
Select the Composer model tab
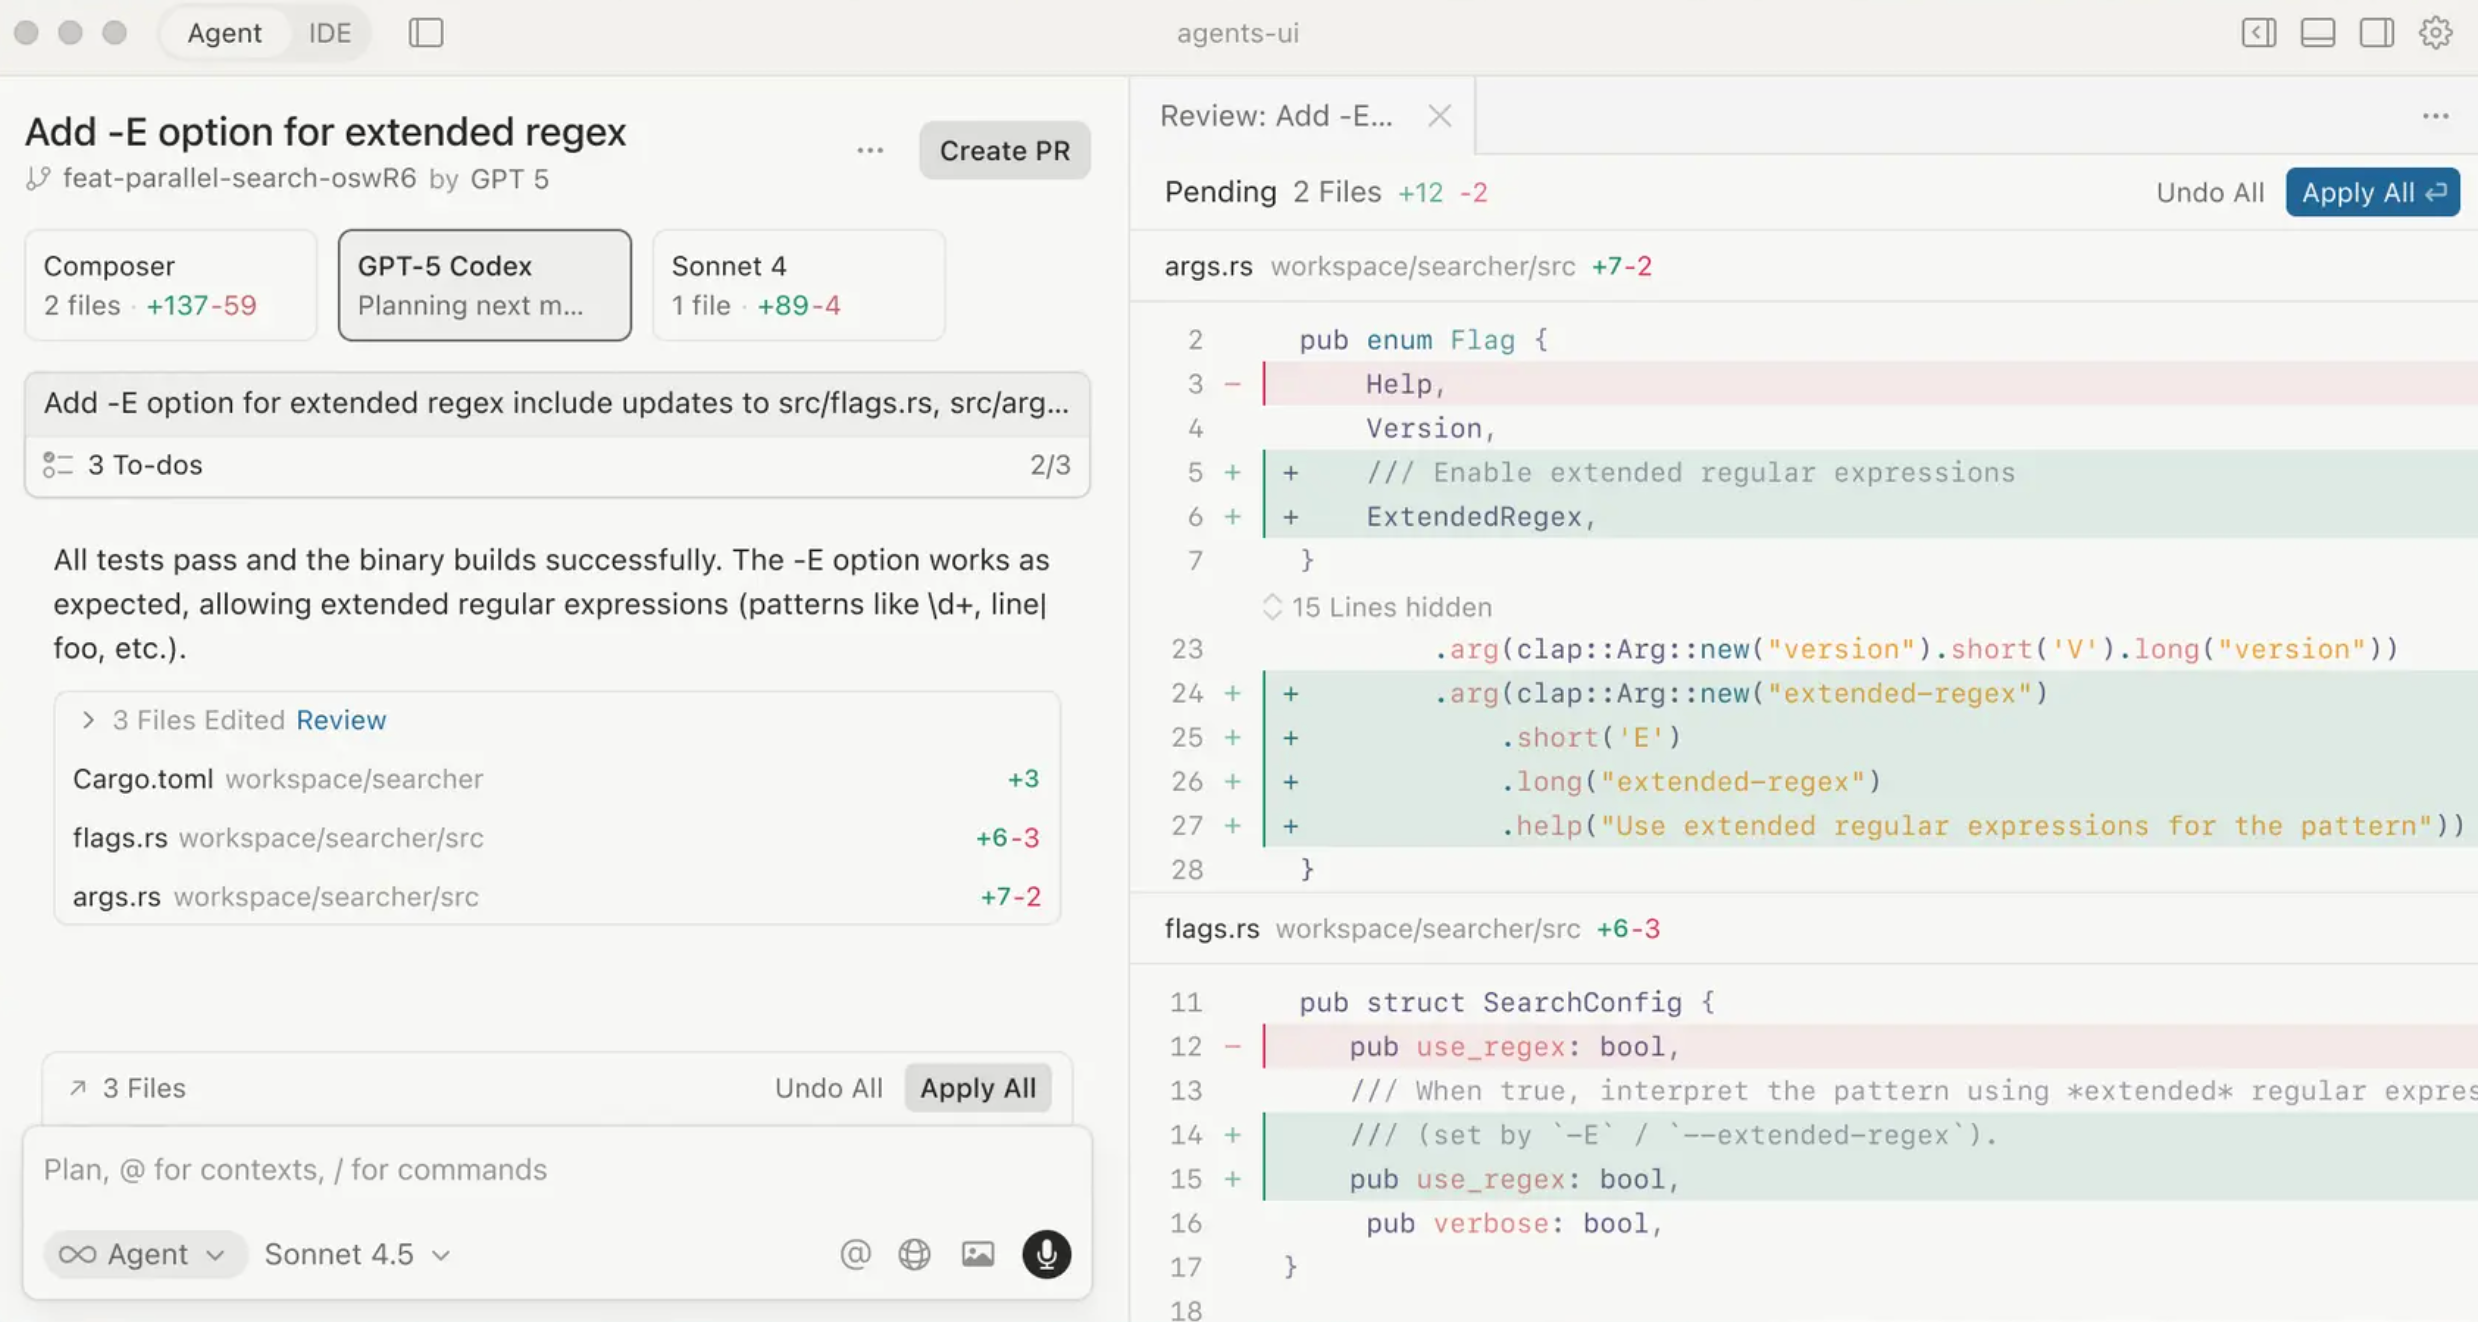170,285
